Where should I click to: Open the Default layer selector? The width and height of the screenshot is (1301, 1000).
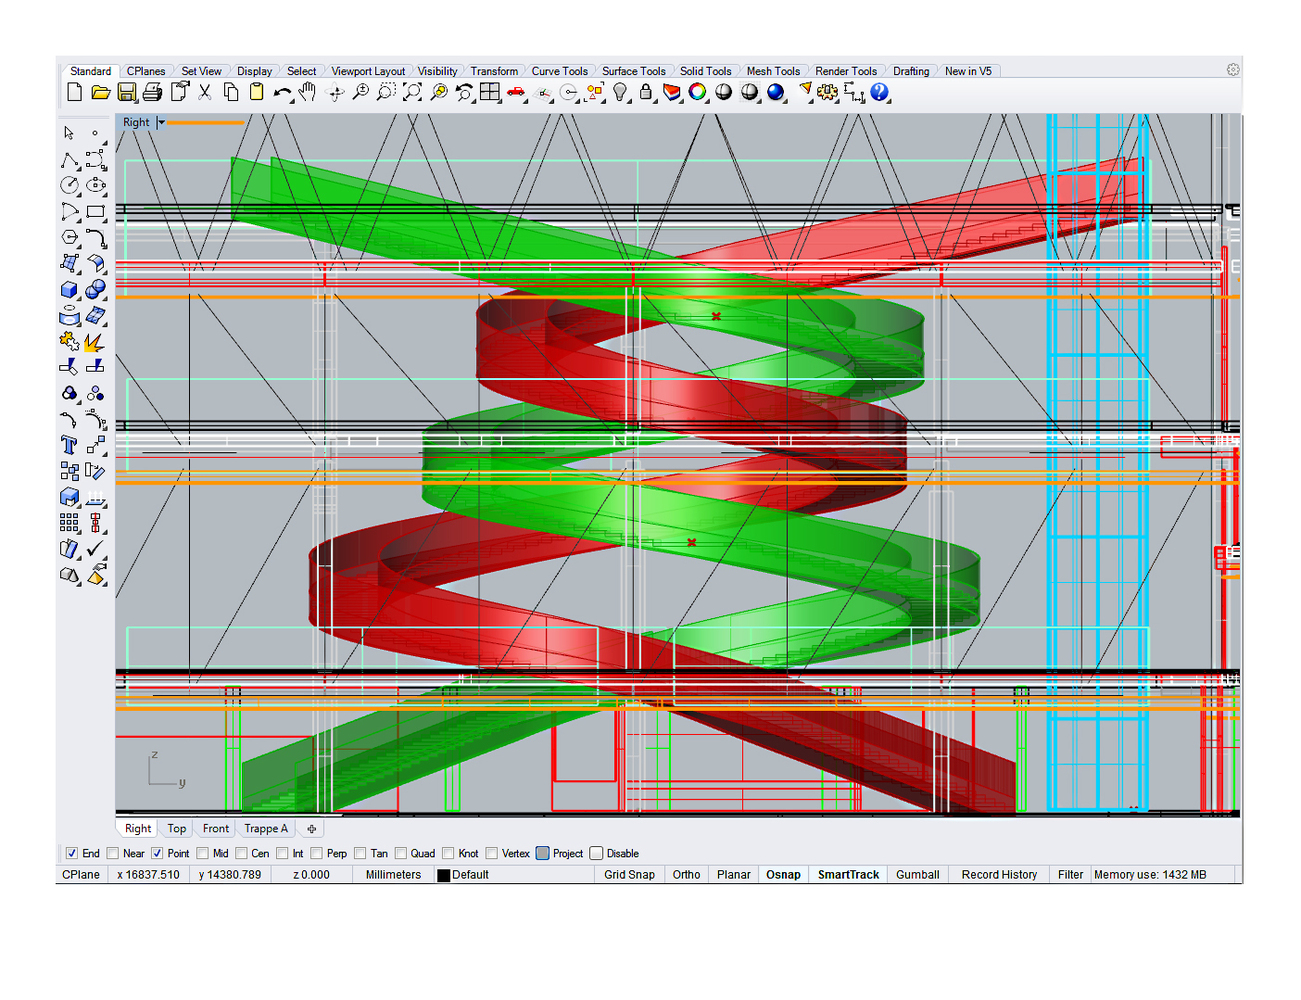(470, 874)
